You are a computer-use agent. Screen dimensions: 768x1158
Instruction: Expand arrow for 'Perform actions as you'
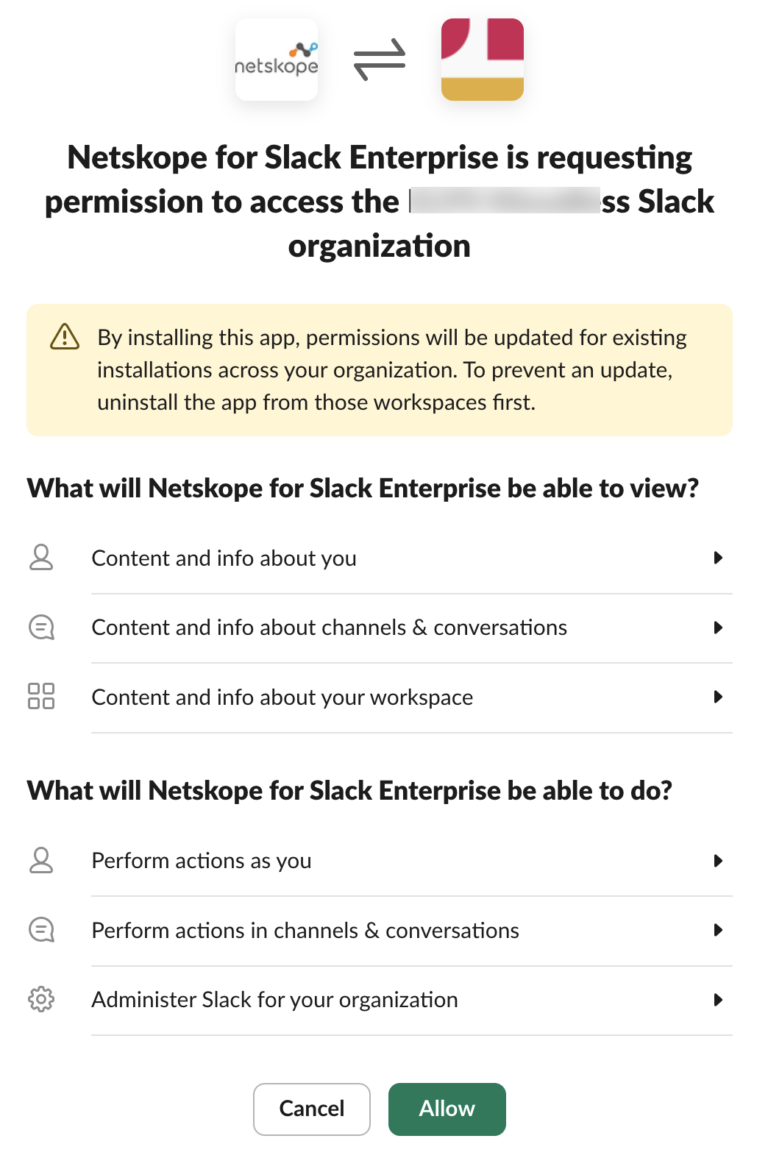tap(718, 861)
